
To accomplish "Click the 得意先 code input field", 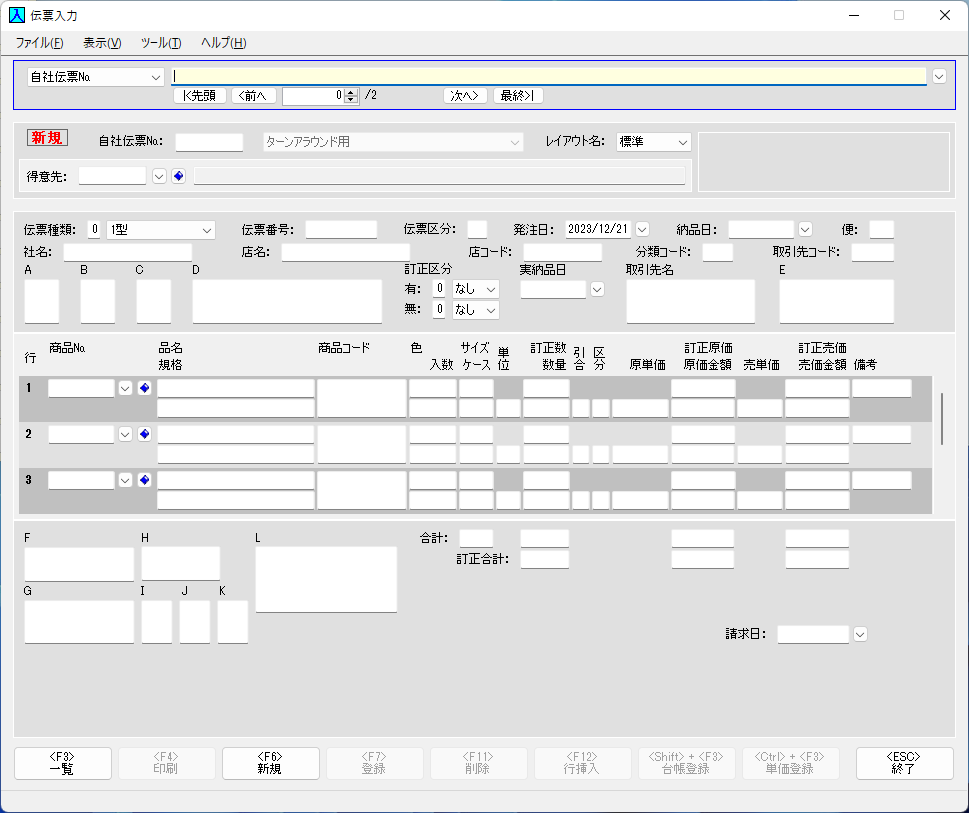I will (112, 175).
